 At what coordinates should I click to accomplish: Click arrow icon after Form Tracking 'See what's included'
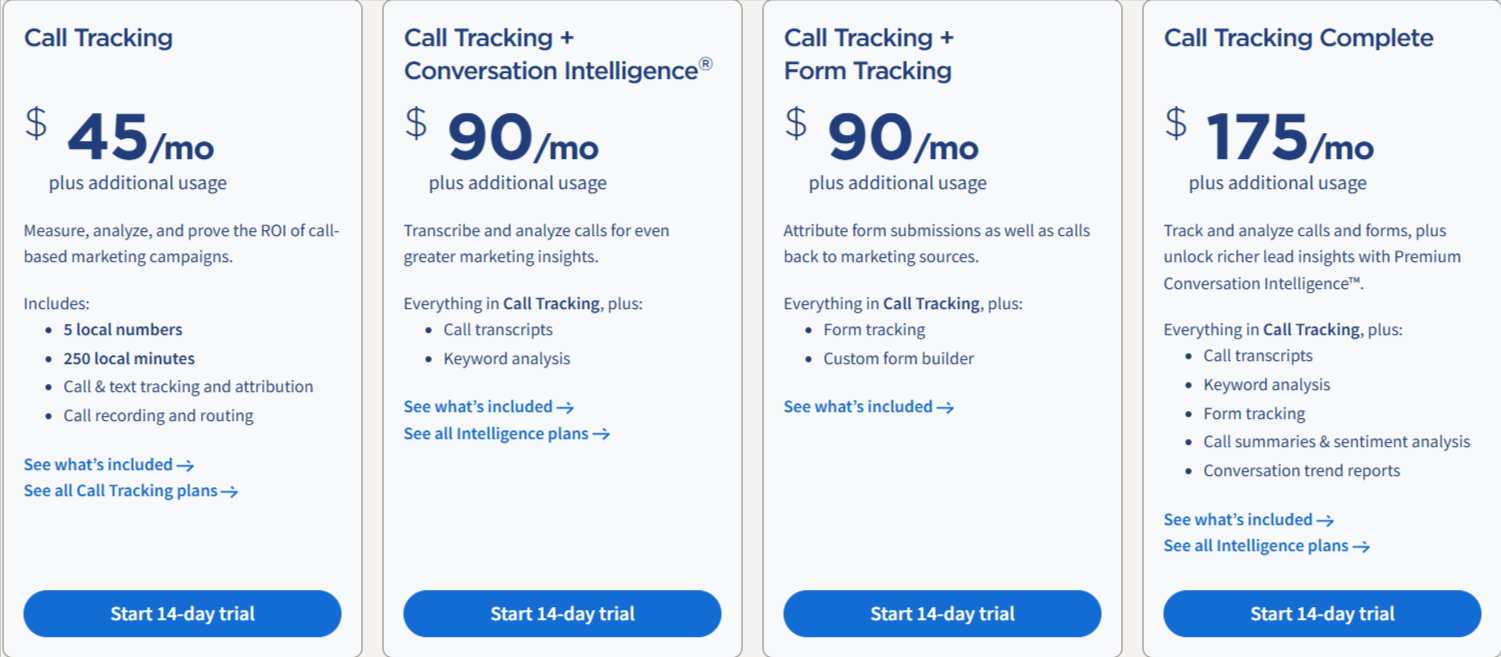tap(945, 408)
